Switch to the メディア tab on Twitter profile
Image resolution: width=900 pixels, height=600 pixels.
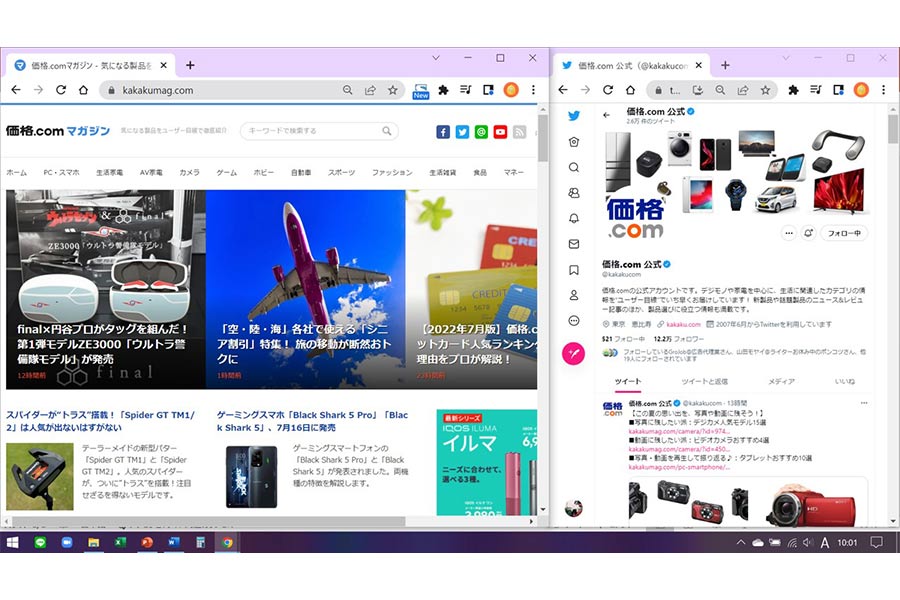[782, 381]
